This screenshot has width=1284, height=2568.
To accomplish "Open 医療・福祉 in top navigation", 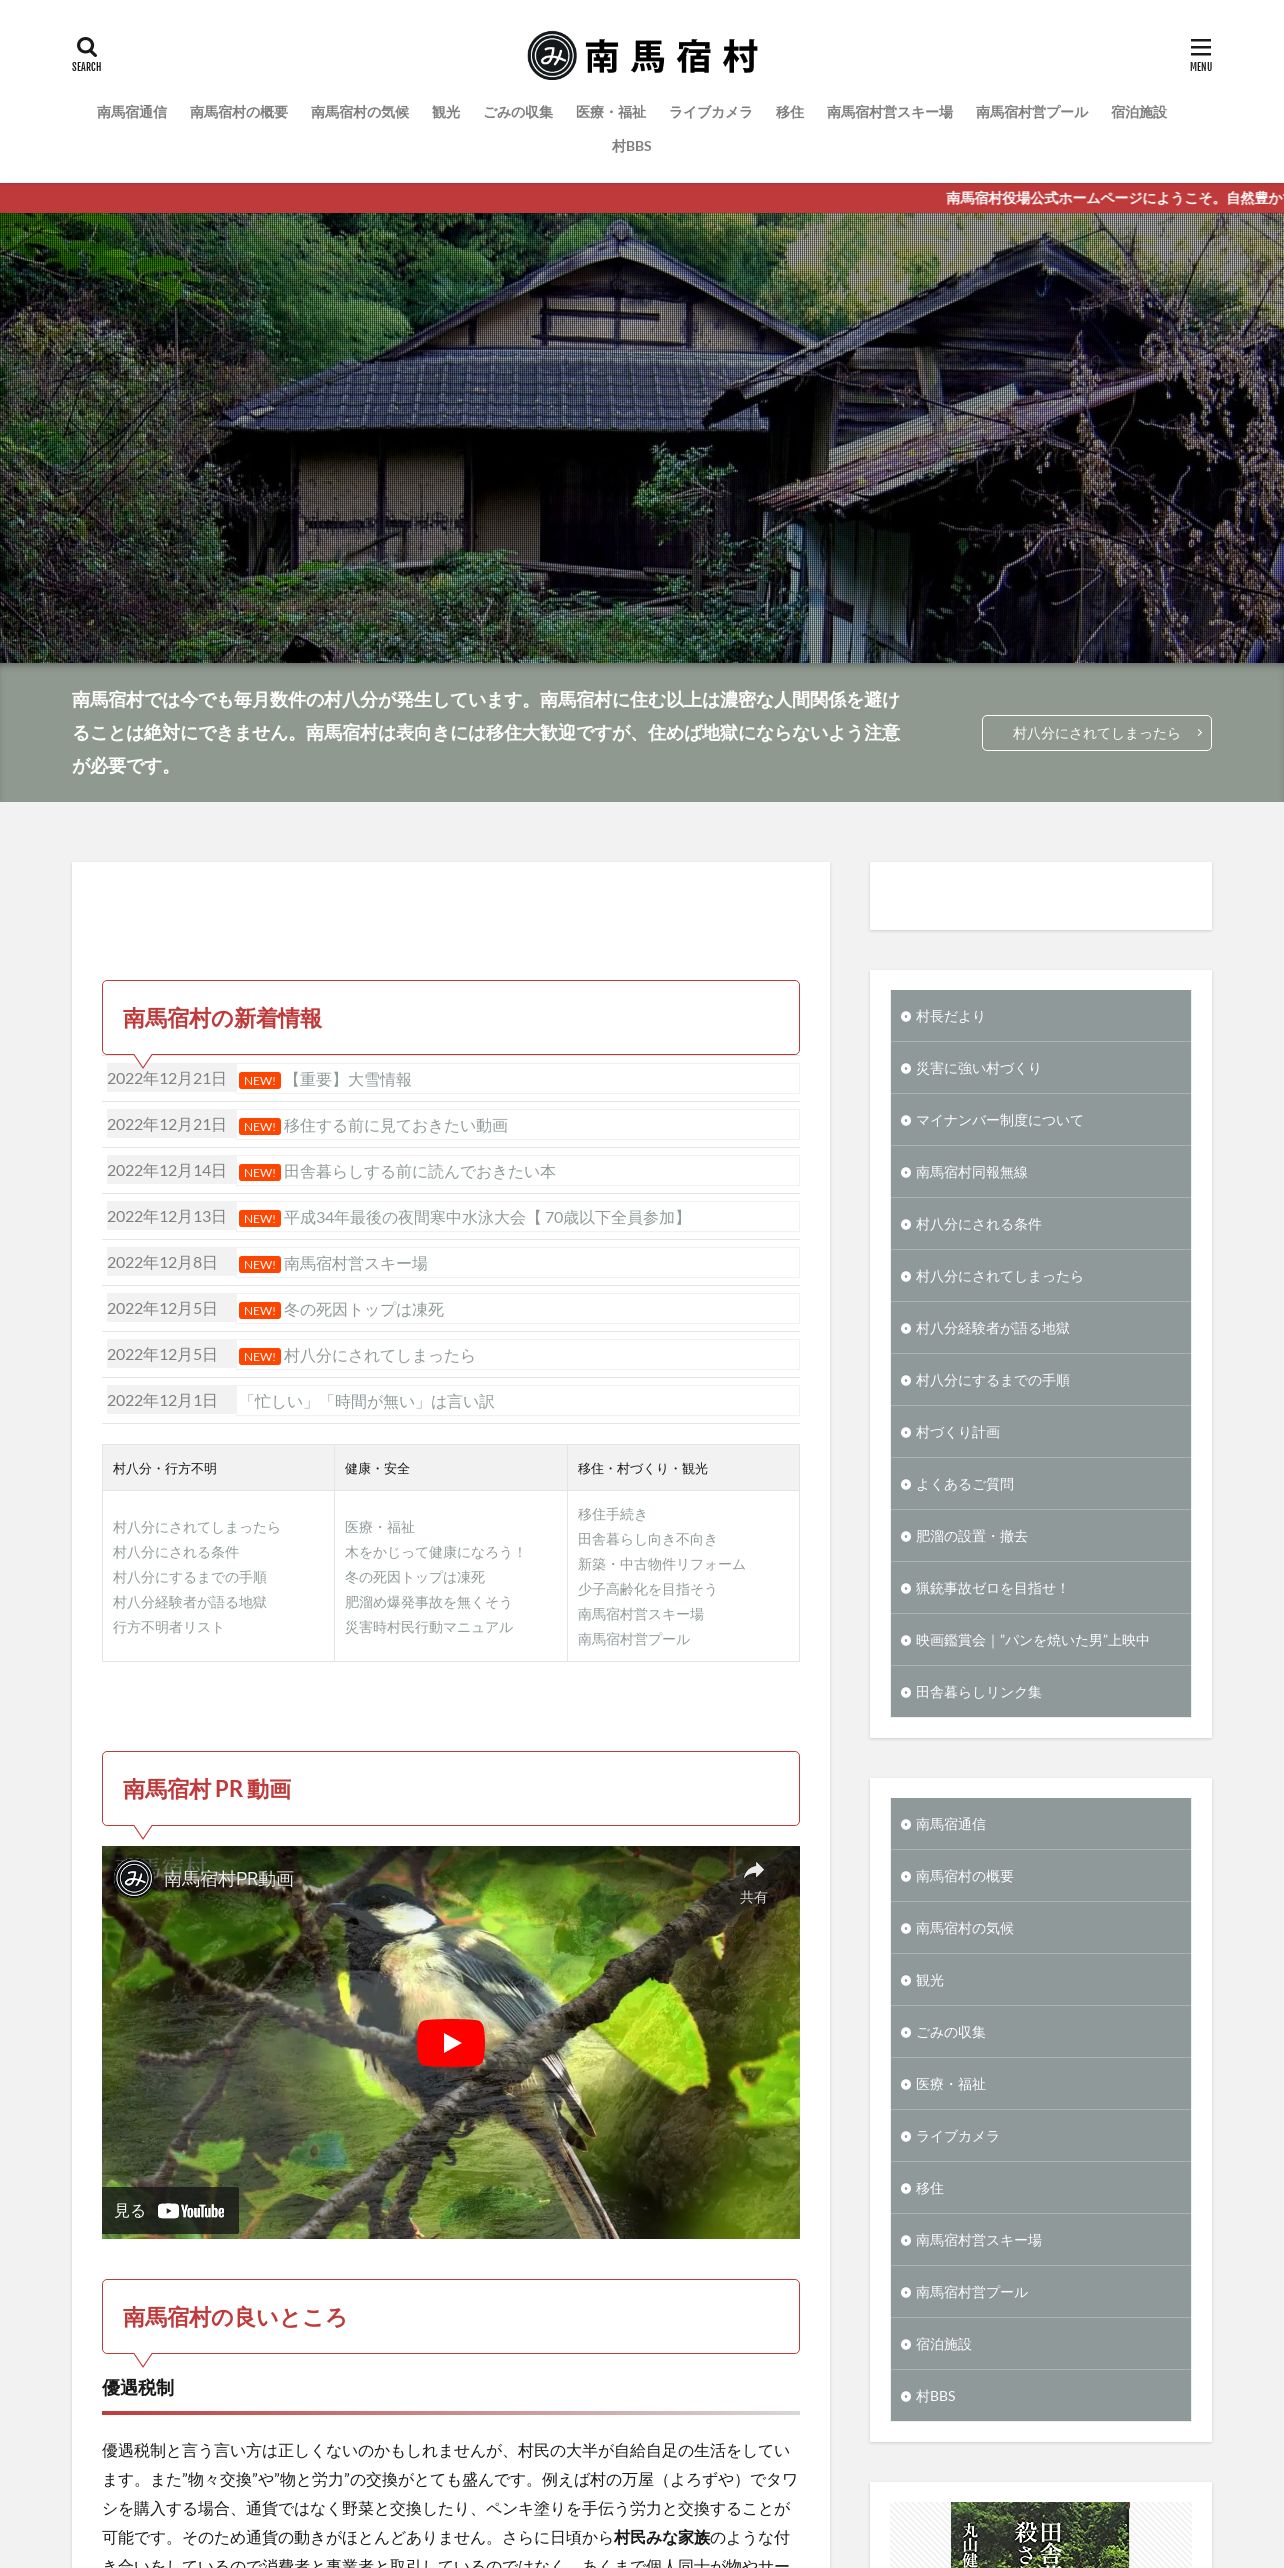I will 611,112.
